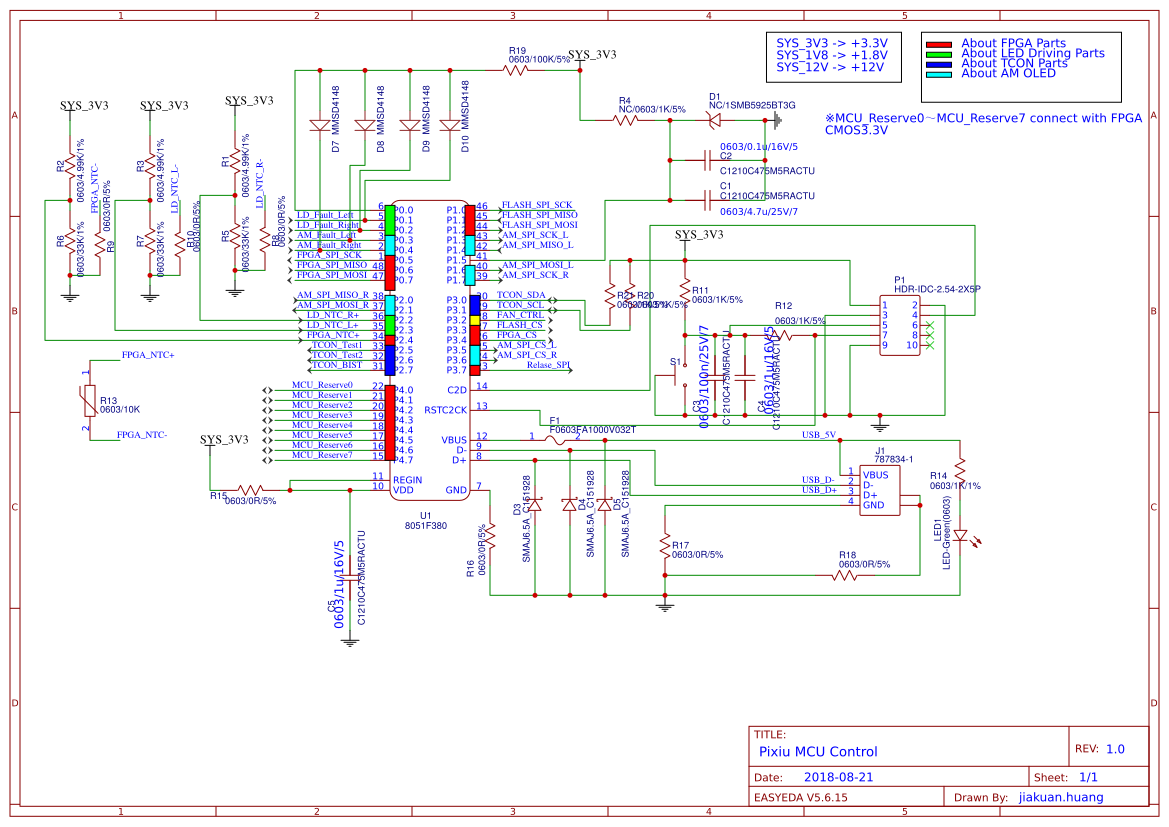Click the R19 resistor symbol
The width and height of the screenshot is (1169, 827).
tap(518, 70)
